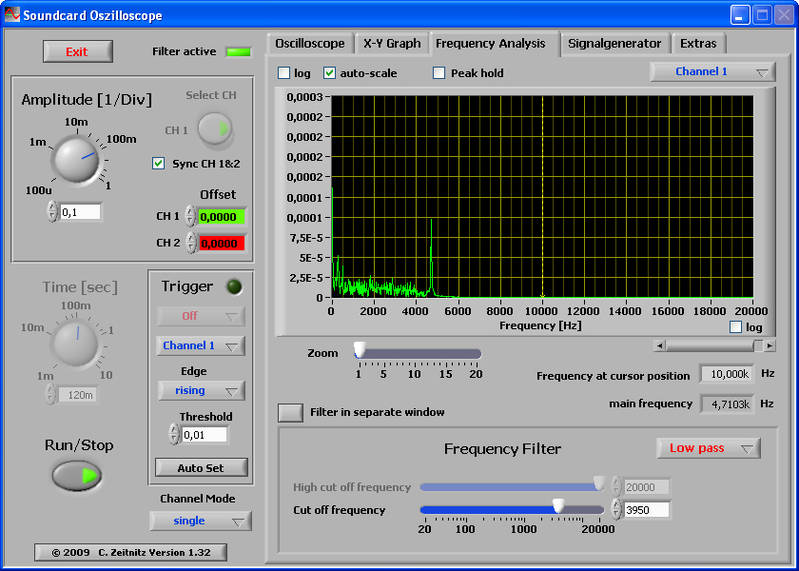Screen dimensions: 799x571
Task: Click the Filter active green indicator
Action: 238,52
